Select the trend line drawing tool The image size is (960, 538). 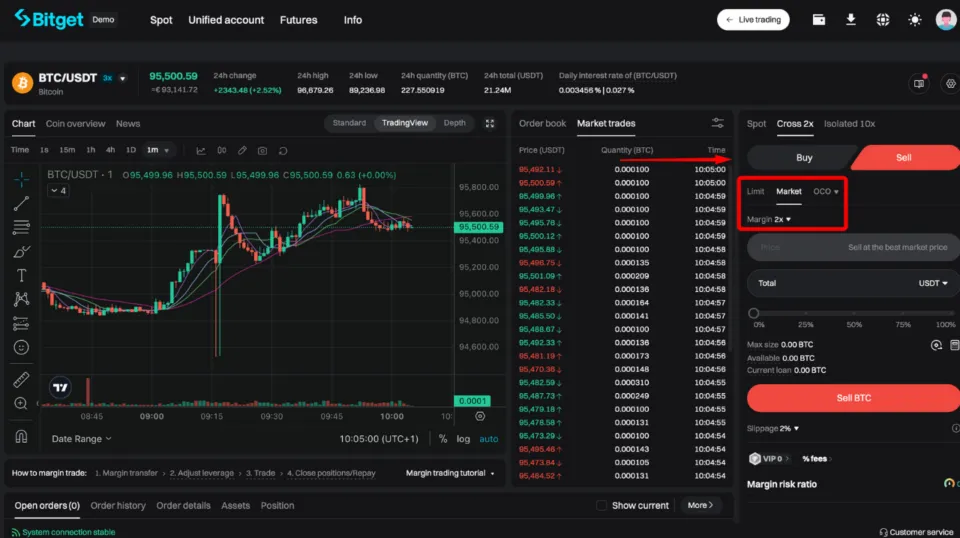coord(21,204)
